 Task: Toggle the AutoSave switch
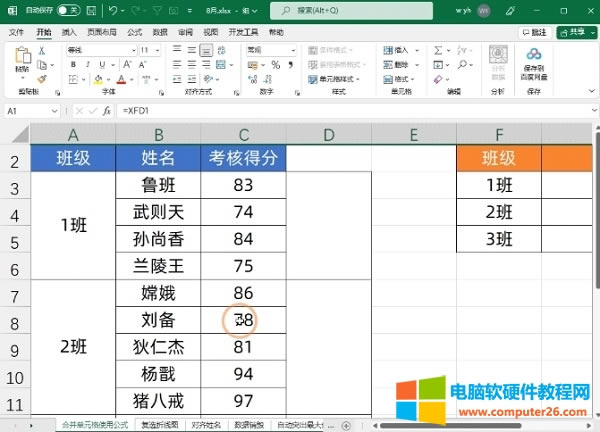click(x=68, y=10)
